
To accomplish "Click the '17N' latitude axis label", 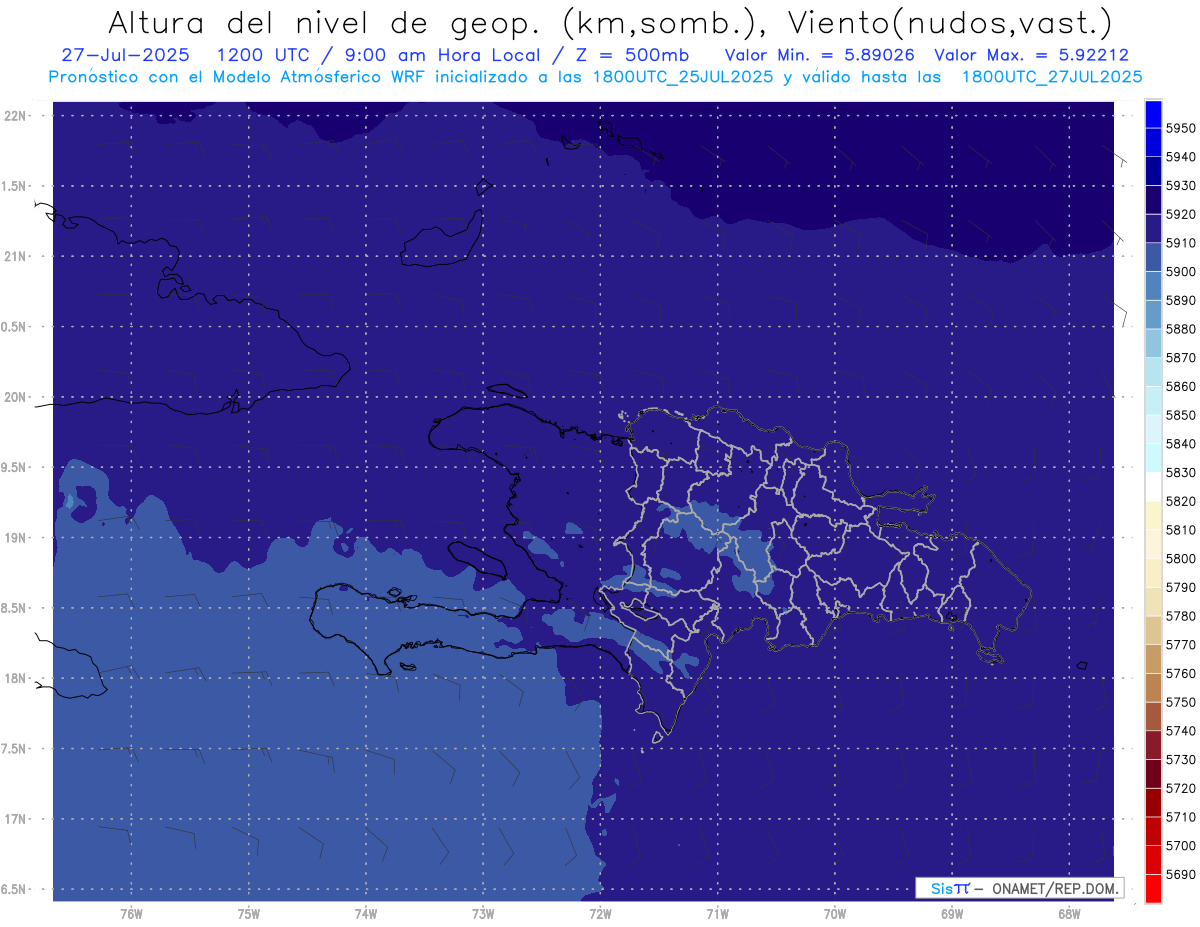I will (x=16, y=819).
